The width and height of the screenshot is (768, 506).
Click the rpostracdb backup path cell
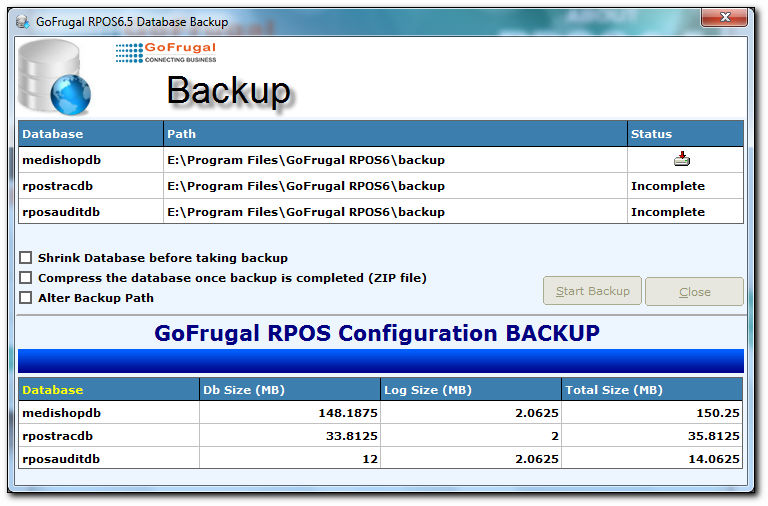click(x=395, y=186)
